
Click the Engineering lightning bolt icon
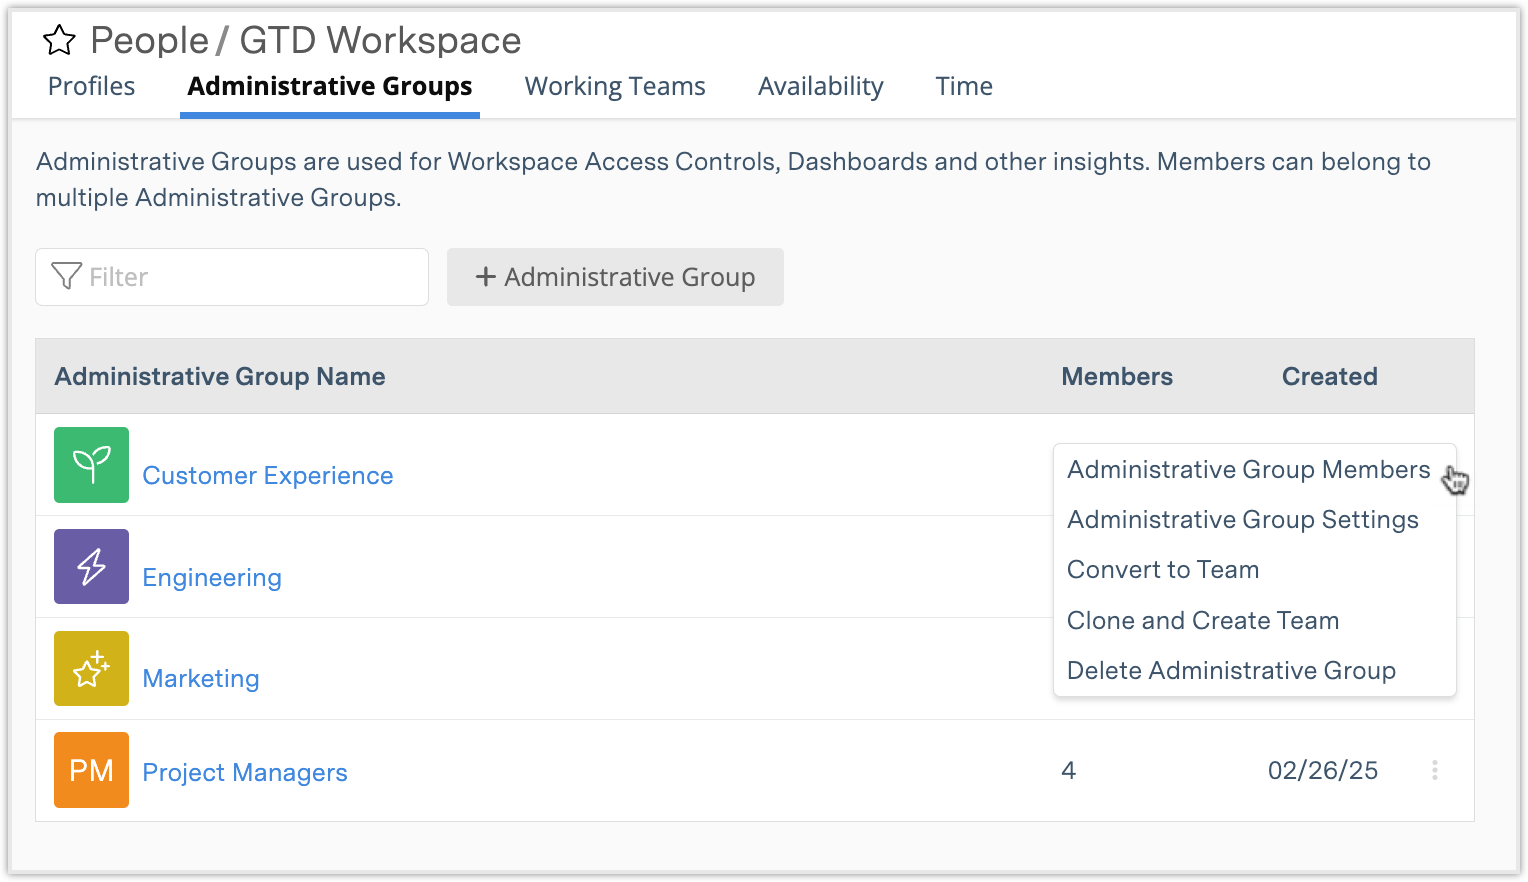tap(91, 567)
